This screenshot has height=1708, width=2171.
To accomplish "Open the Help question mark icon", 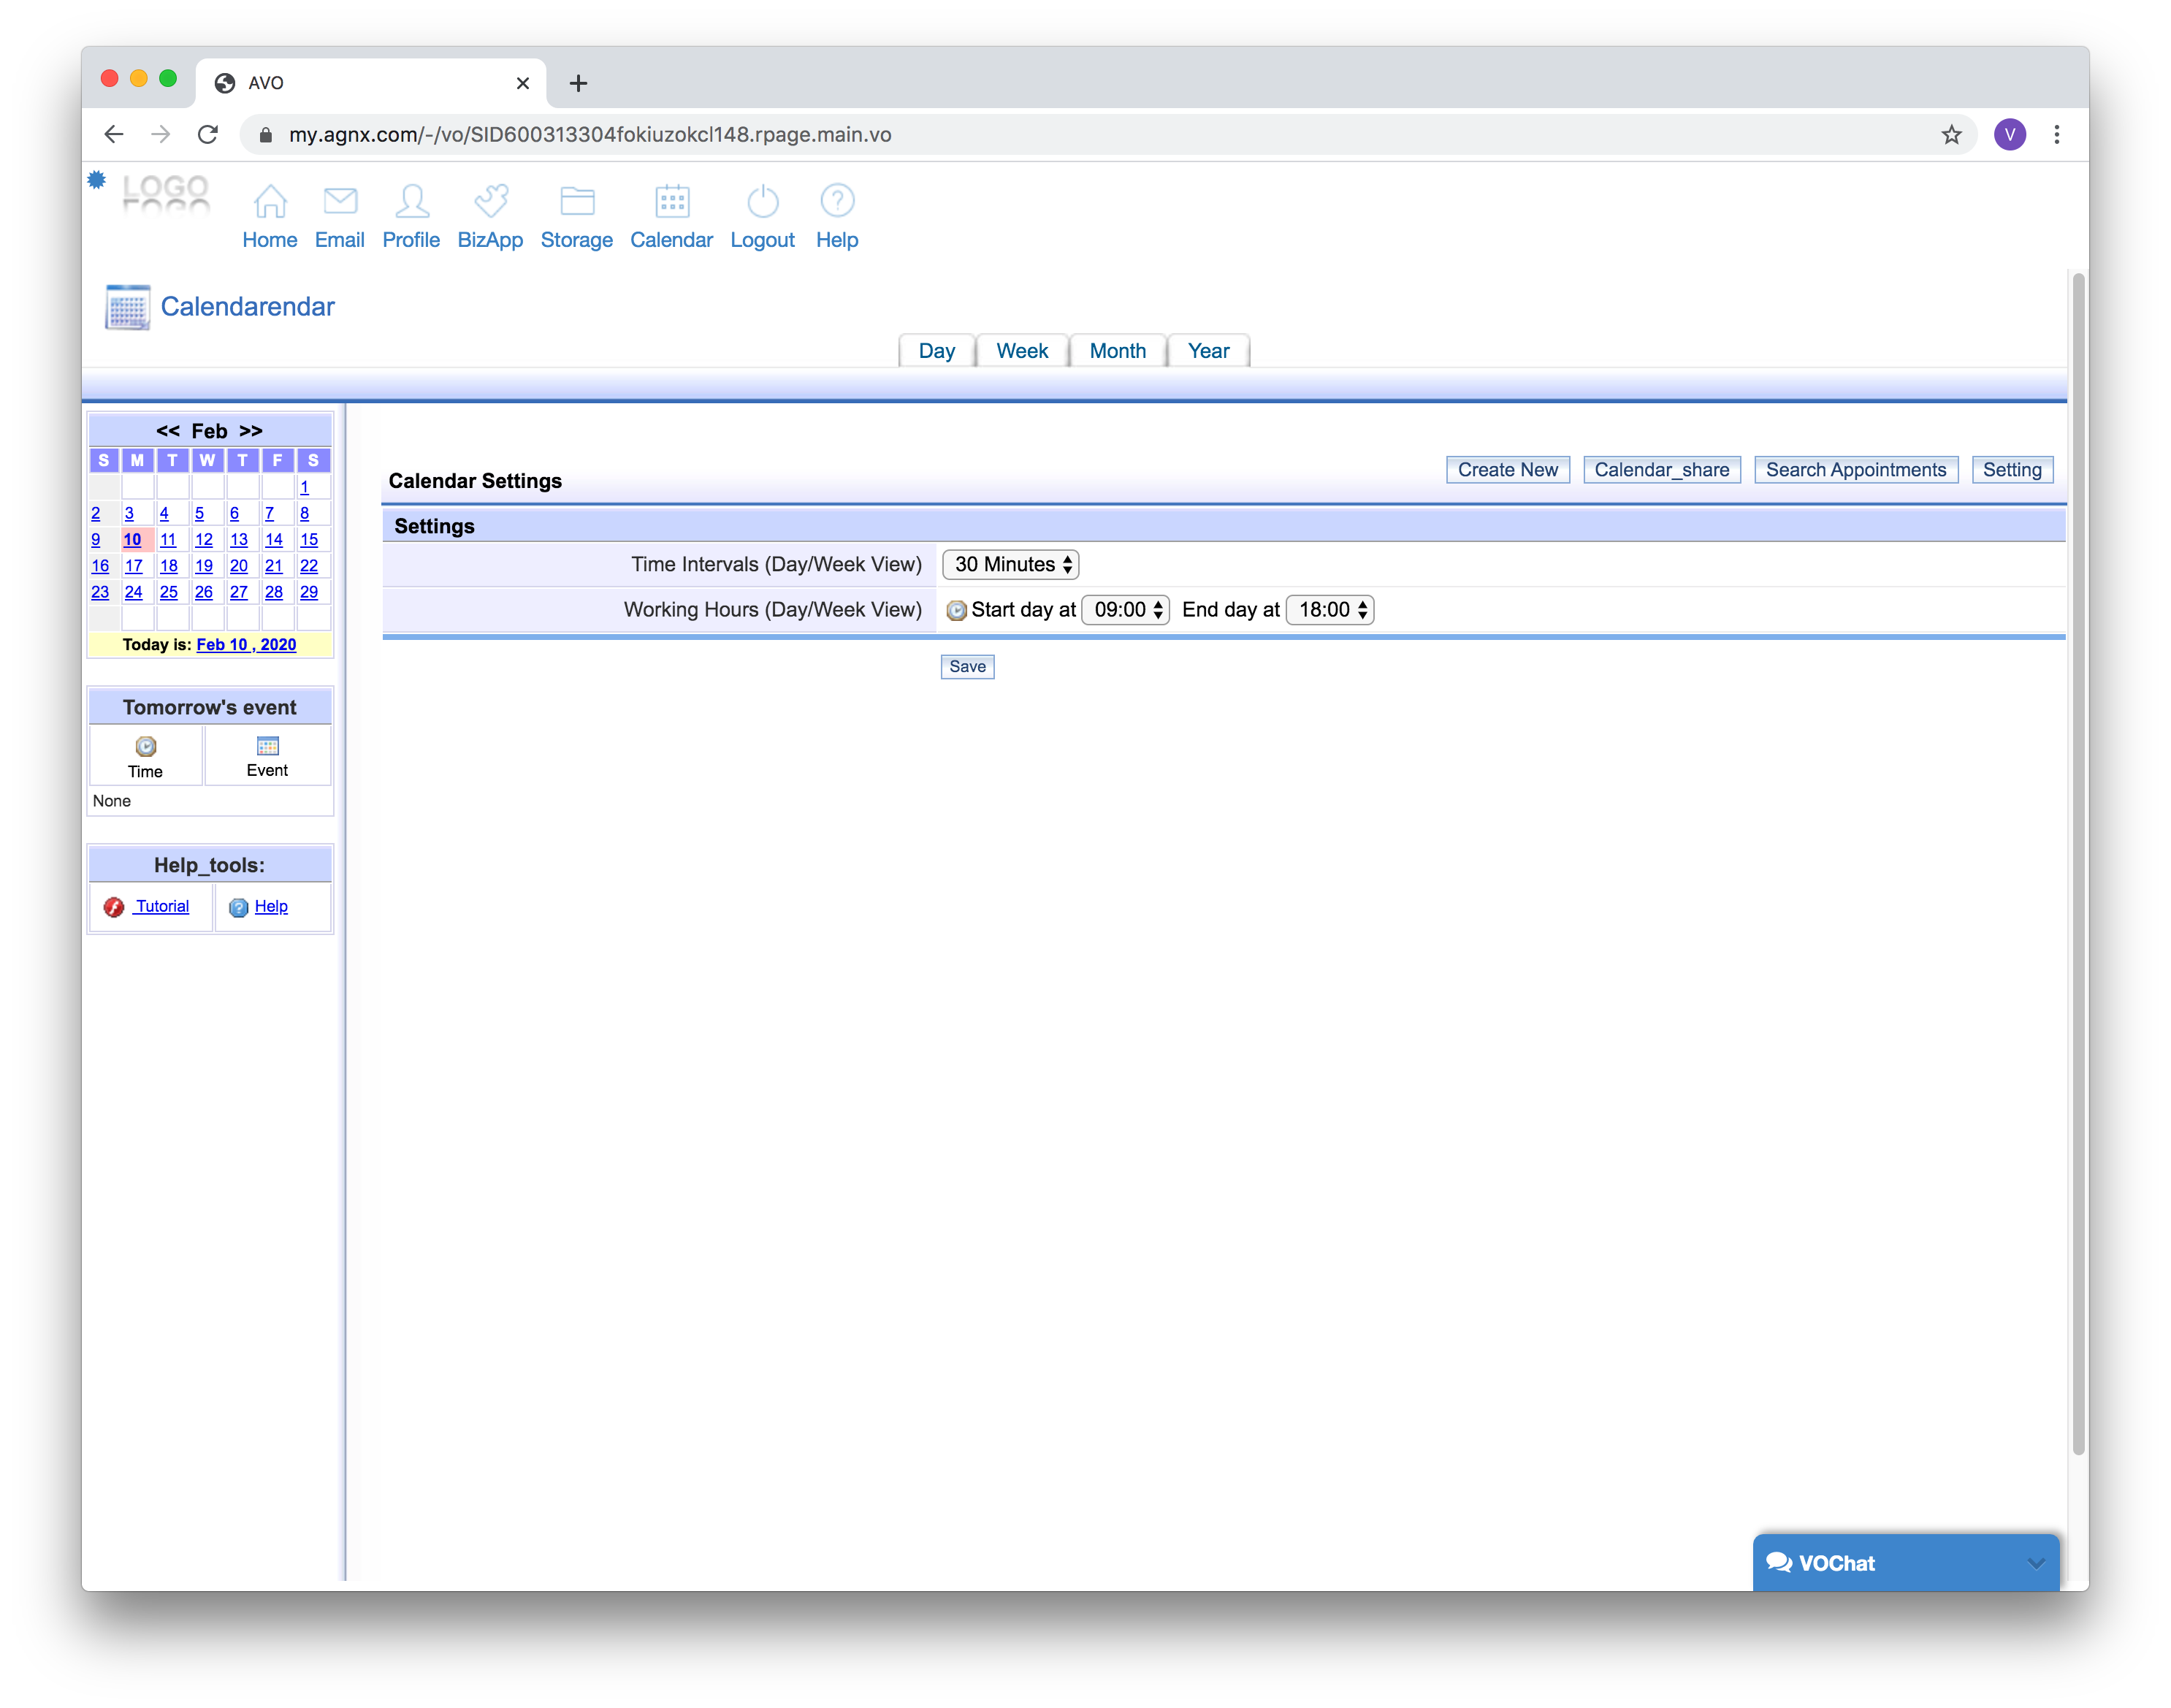I will (837, 201).
